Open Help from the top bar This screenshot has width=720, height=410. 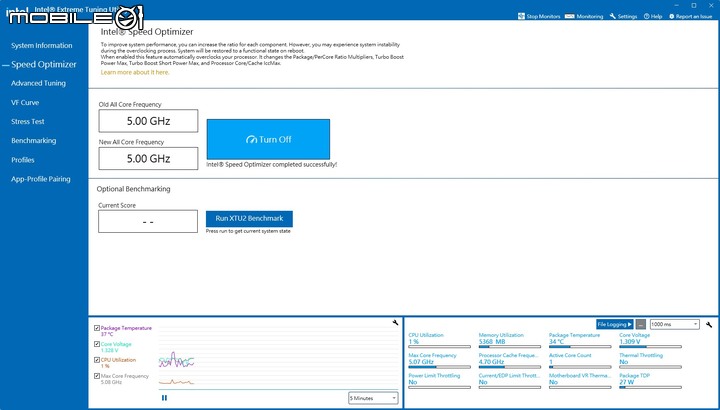pos(653,16)
